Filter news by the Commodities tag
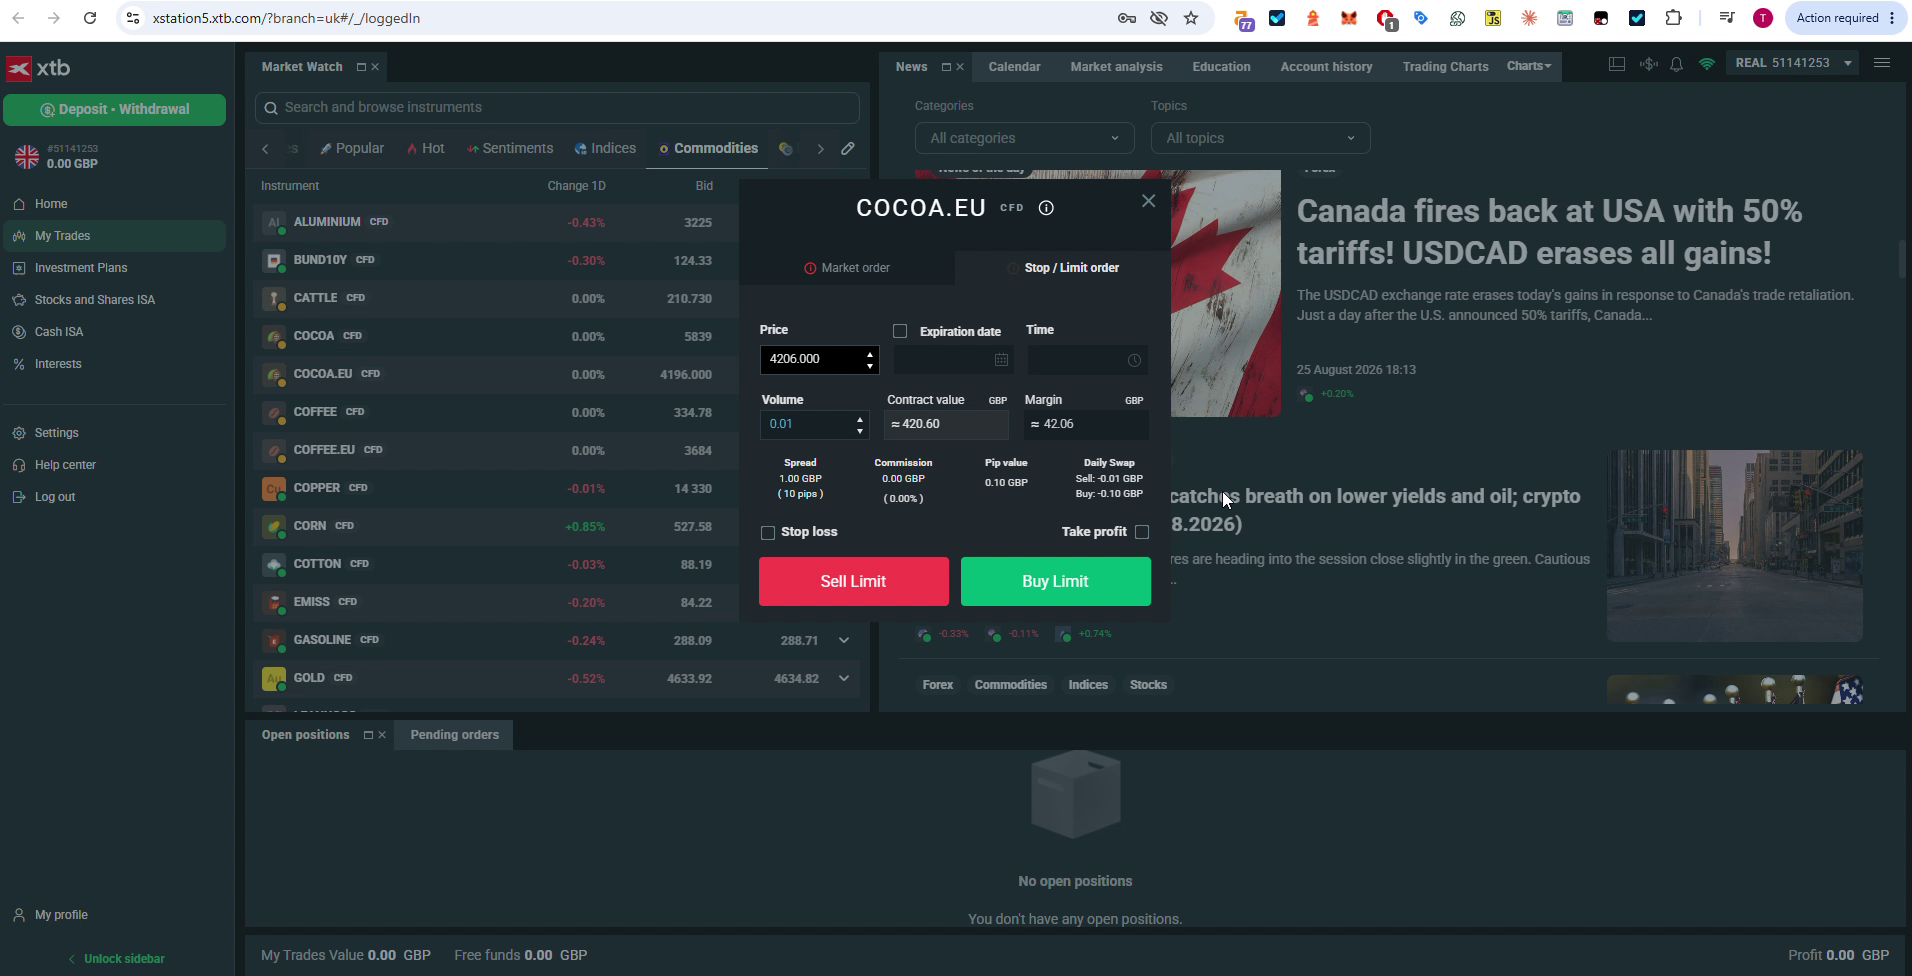This screenshot has height=976, width=1912. (1010, 685)
